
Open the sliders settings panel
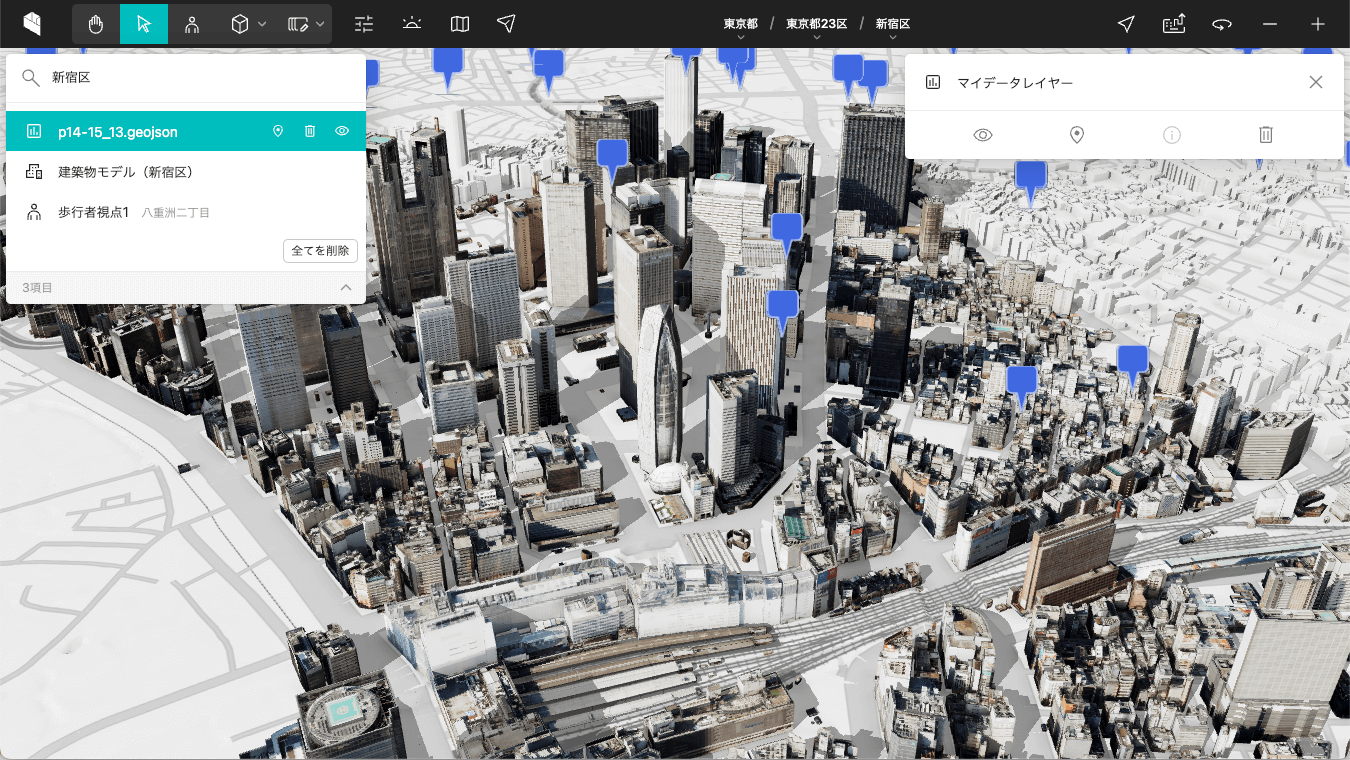[x=364, y=24]
